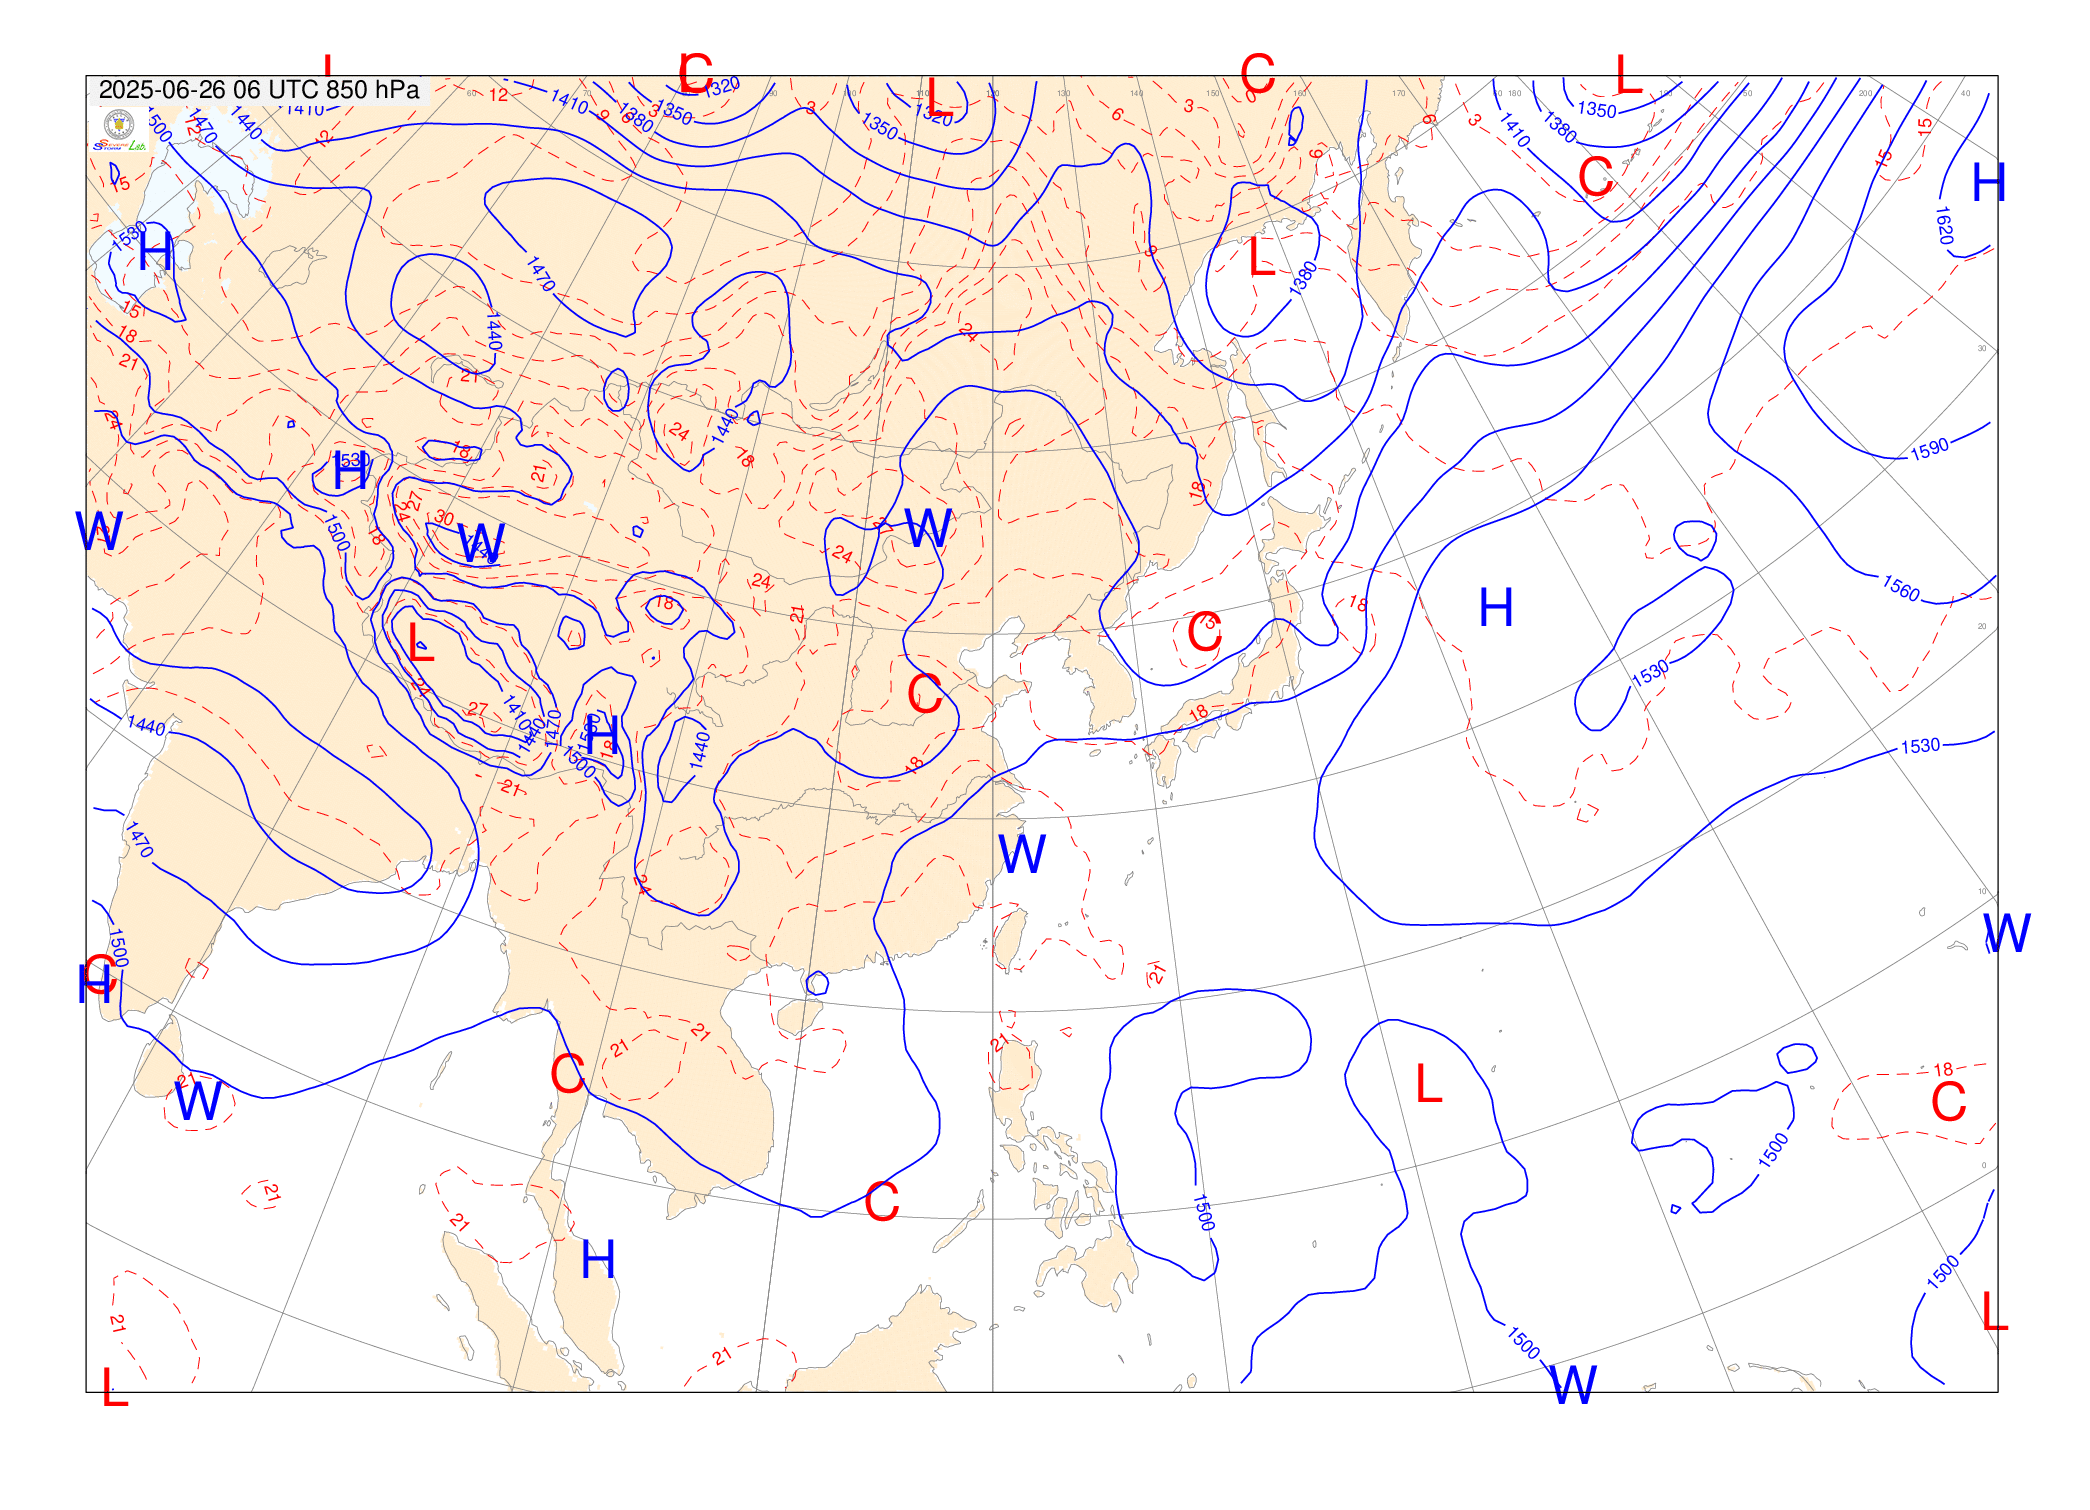Select the red C over eastern China near the Yellow Sea

click(x=924, y=693)
